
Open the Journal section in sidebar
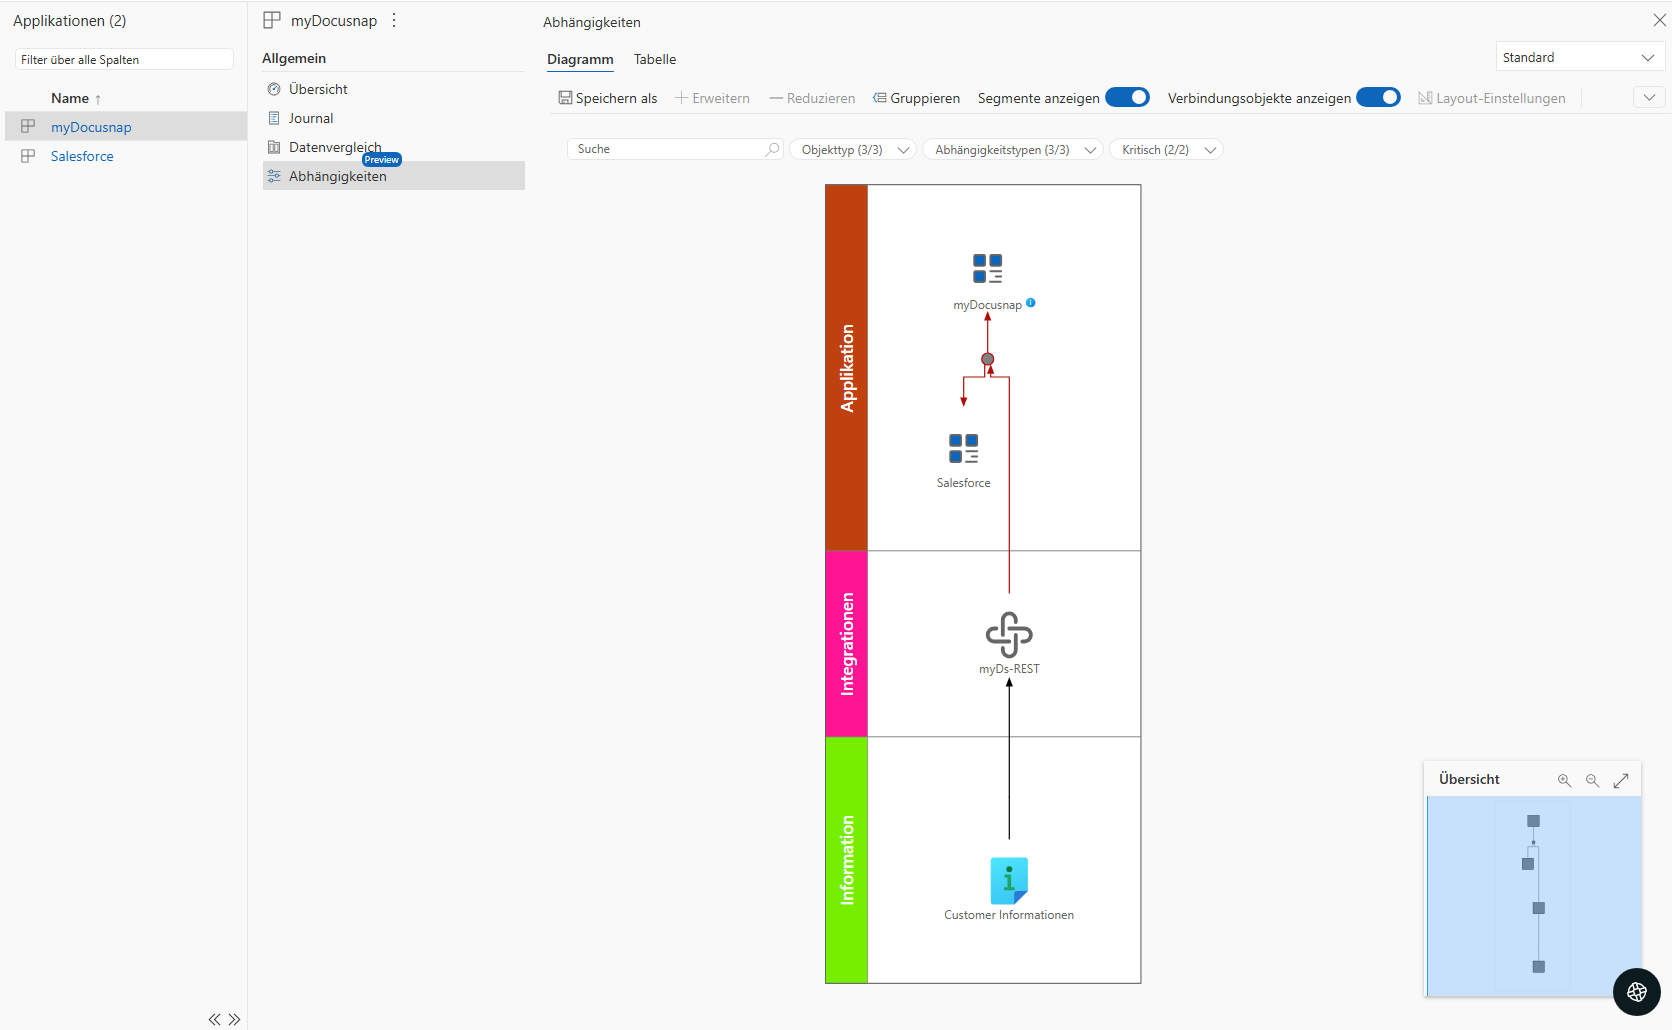[311, 118]
